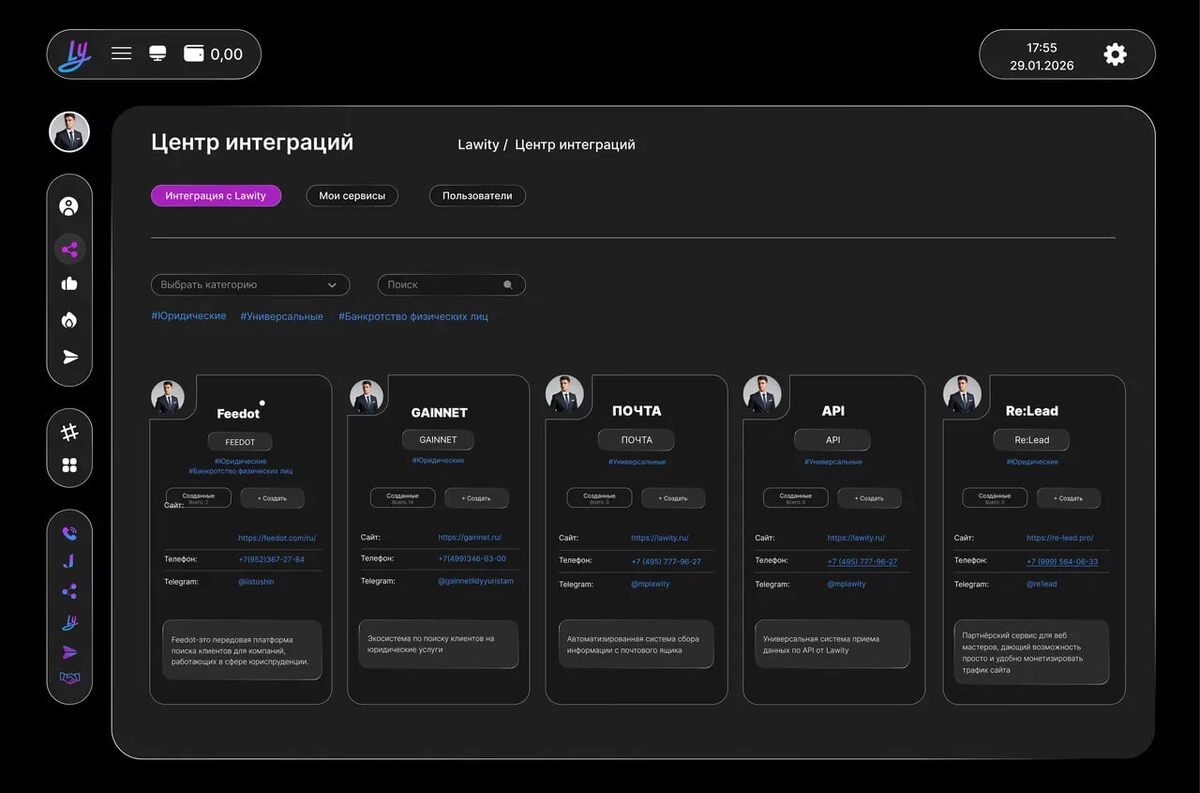
Task: Click the monitor icon in top bar
Action: [158, 54]
